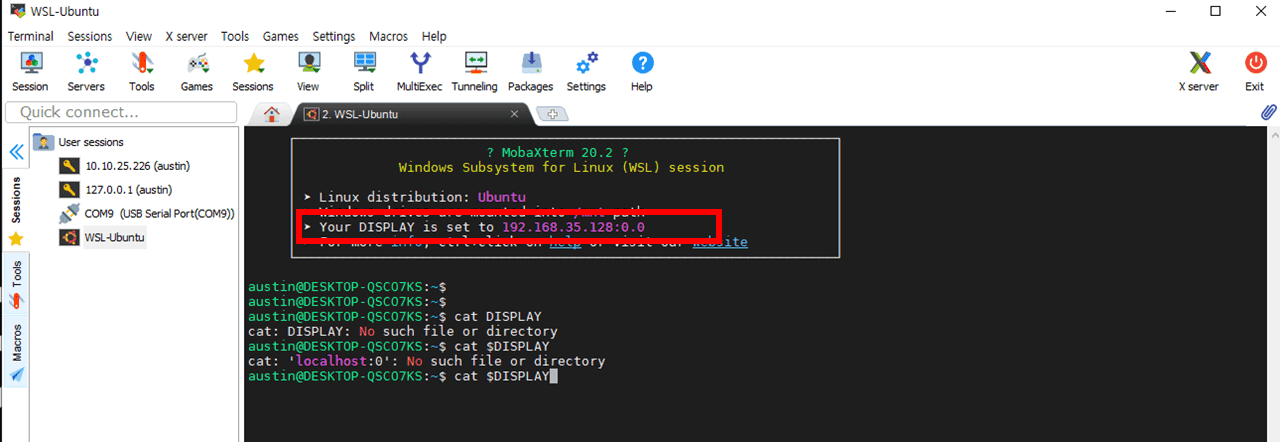Open a new tab with plus button
This screenshot has height=442, width=1280.
[x=551, y=114]
